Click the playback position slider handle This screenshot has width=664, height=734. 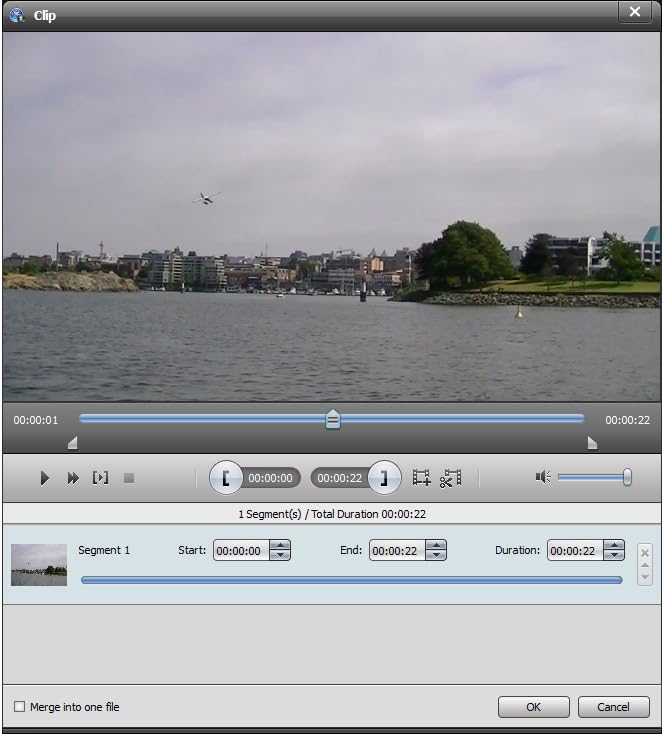[x=333, y=420]
